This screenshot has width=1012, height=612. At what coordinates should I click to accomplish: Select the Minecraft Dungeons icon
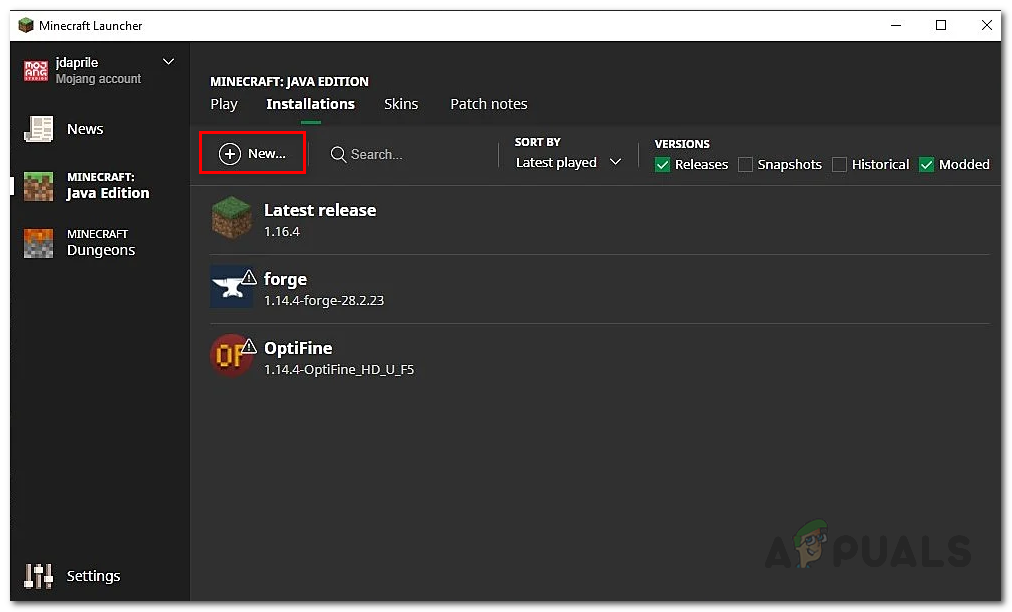pos(38,243)
